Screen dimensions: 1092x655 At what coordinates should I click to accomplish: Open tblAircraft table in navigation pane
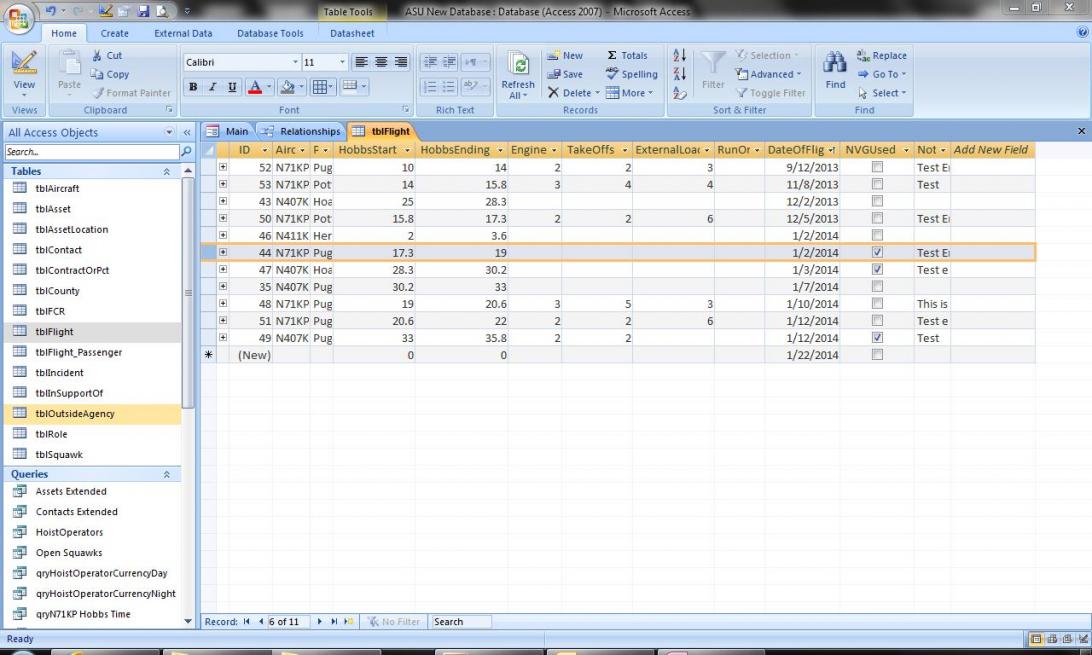57,188
